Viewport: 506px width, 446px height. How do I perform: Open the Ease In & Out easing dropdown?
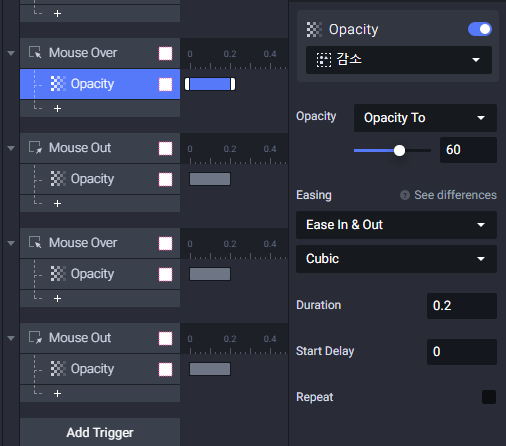click(x=396, y=225)
